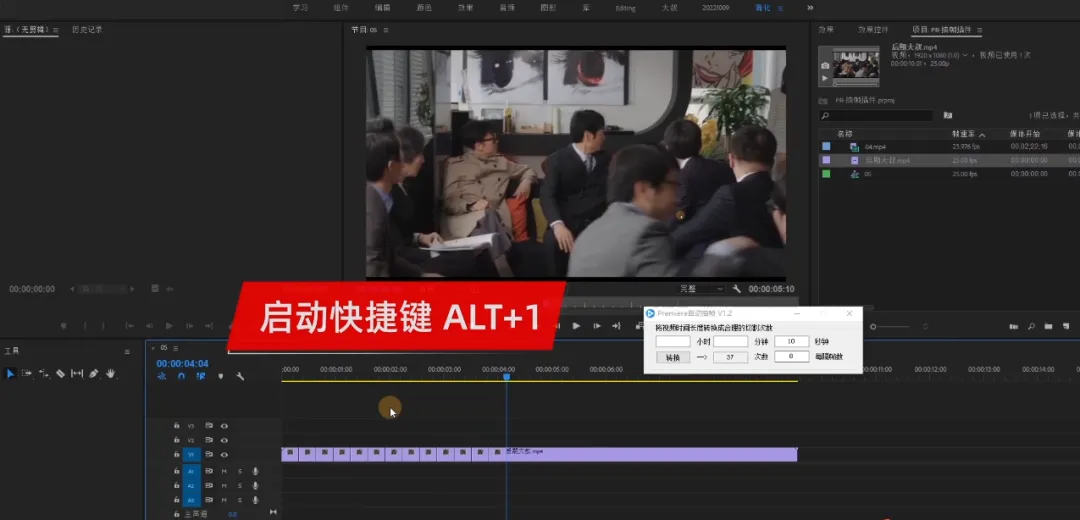Image resolution: width=1080 pixels, height=520 pixels.
Task: Click the find-in-bin folder icon beside the search box
Action: tap(947, 115)
